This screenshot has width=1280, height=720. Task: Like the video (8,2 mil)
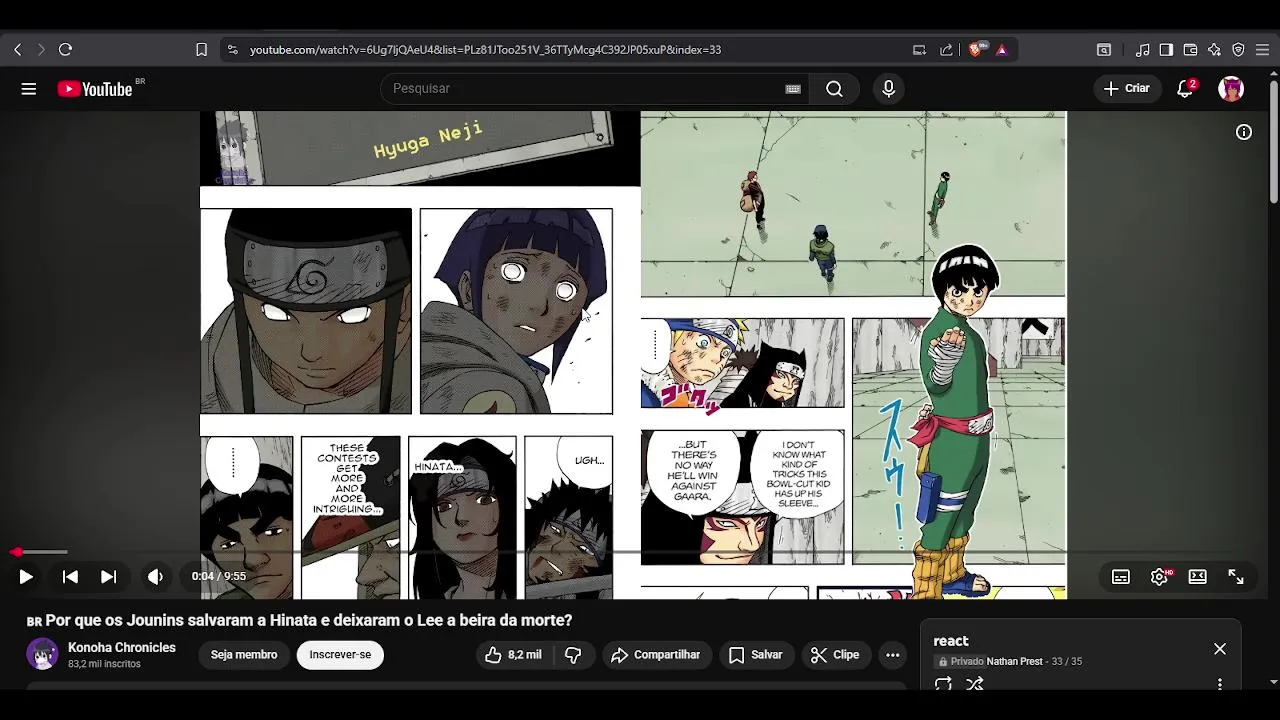513,655
